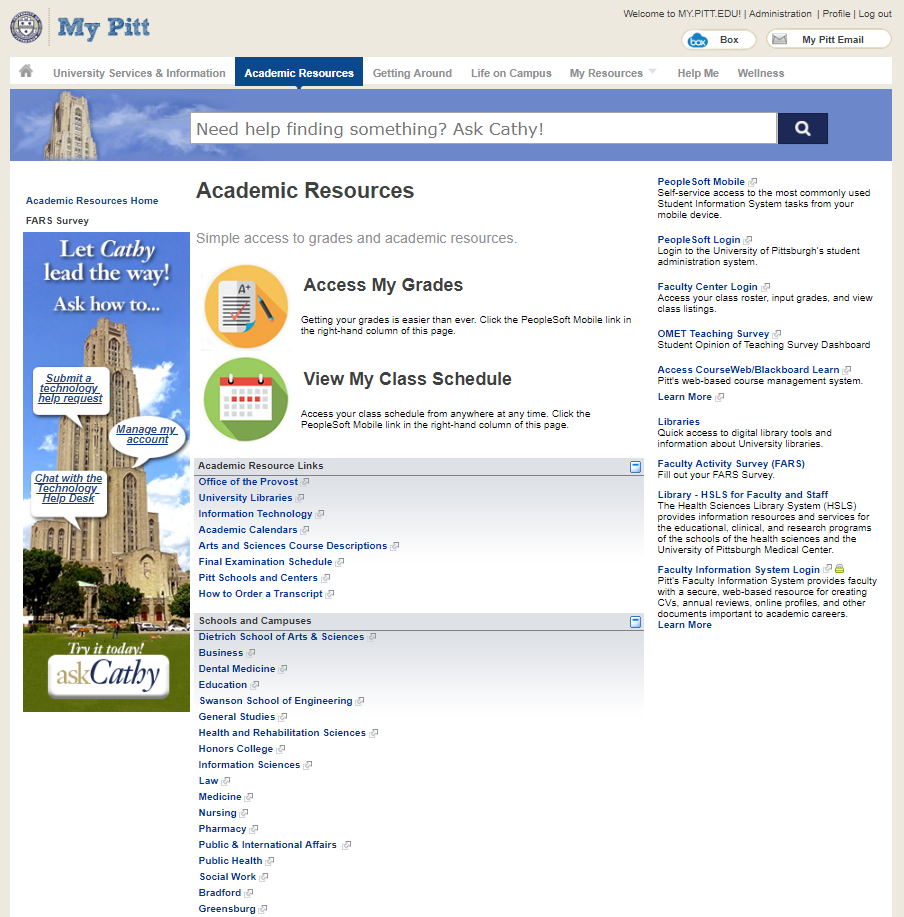Click in the Ask Cathy search field
The image size is (904, 917).
[x=483, y=128]
